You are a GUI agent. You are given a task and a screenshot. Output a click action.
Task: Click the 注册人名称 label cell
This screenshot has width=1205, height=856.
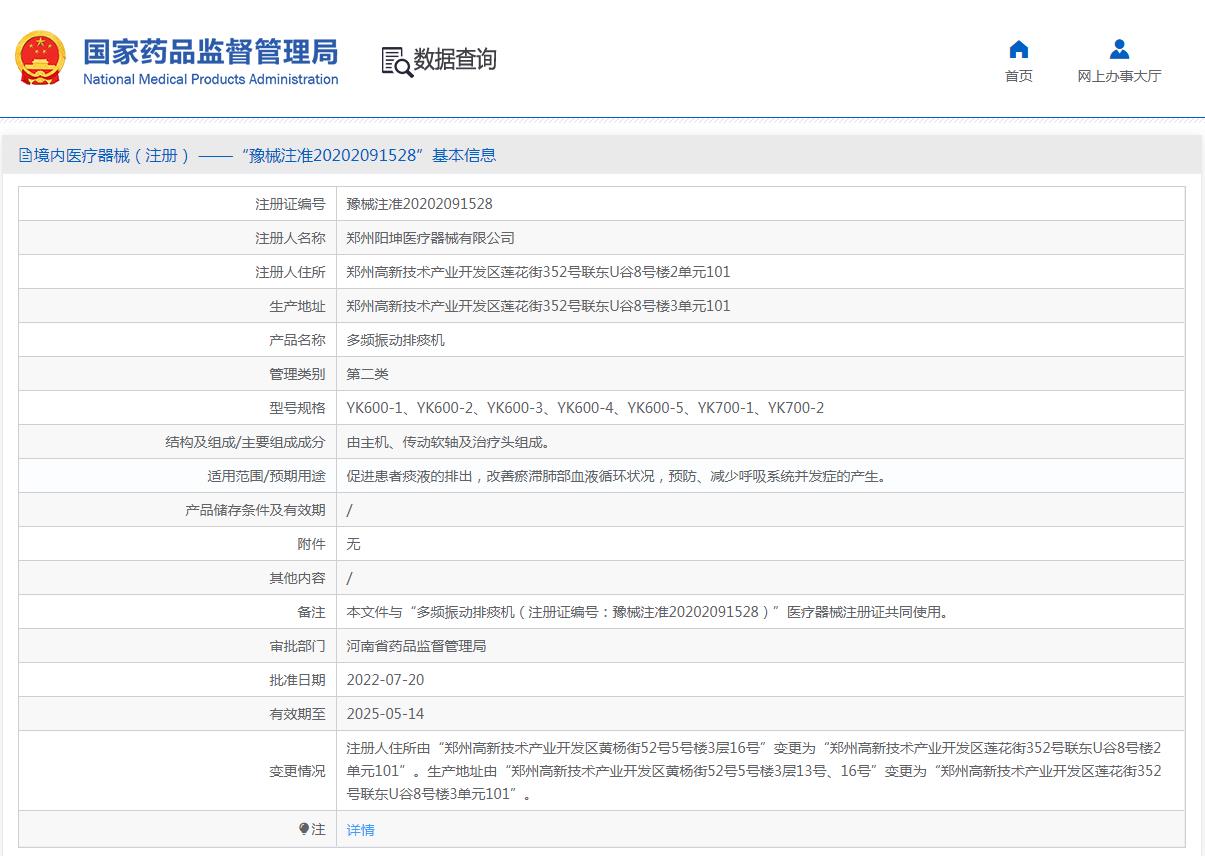[177, 238]
